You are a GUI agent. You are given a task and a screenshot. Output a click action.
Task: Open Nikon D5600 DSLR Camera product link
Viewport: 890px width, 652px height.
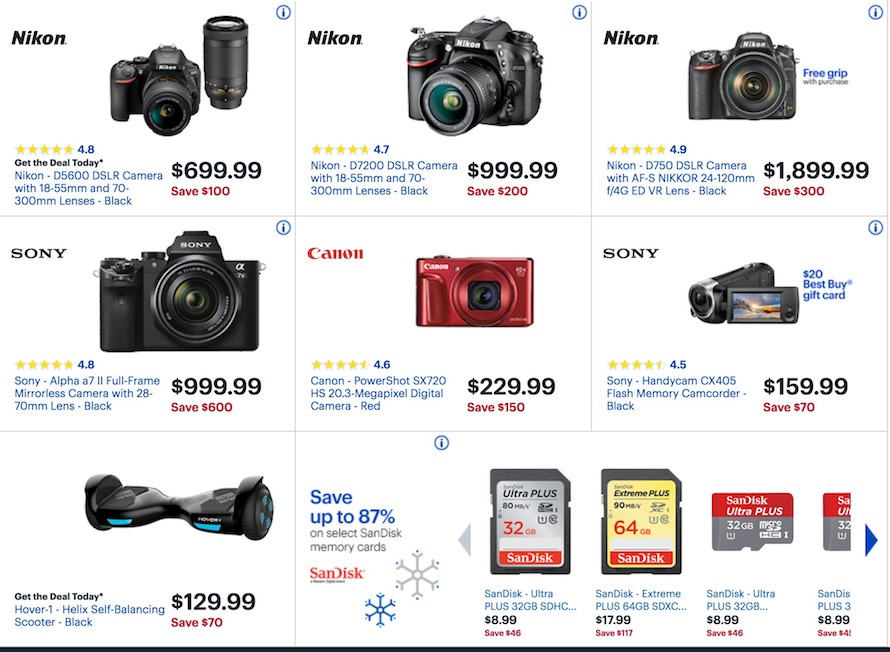[x=88, y=188]
